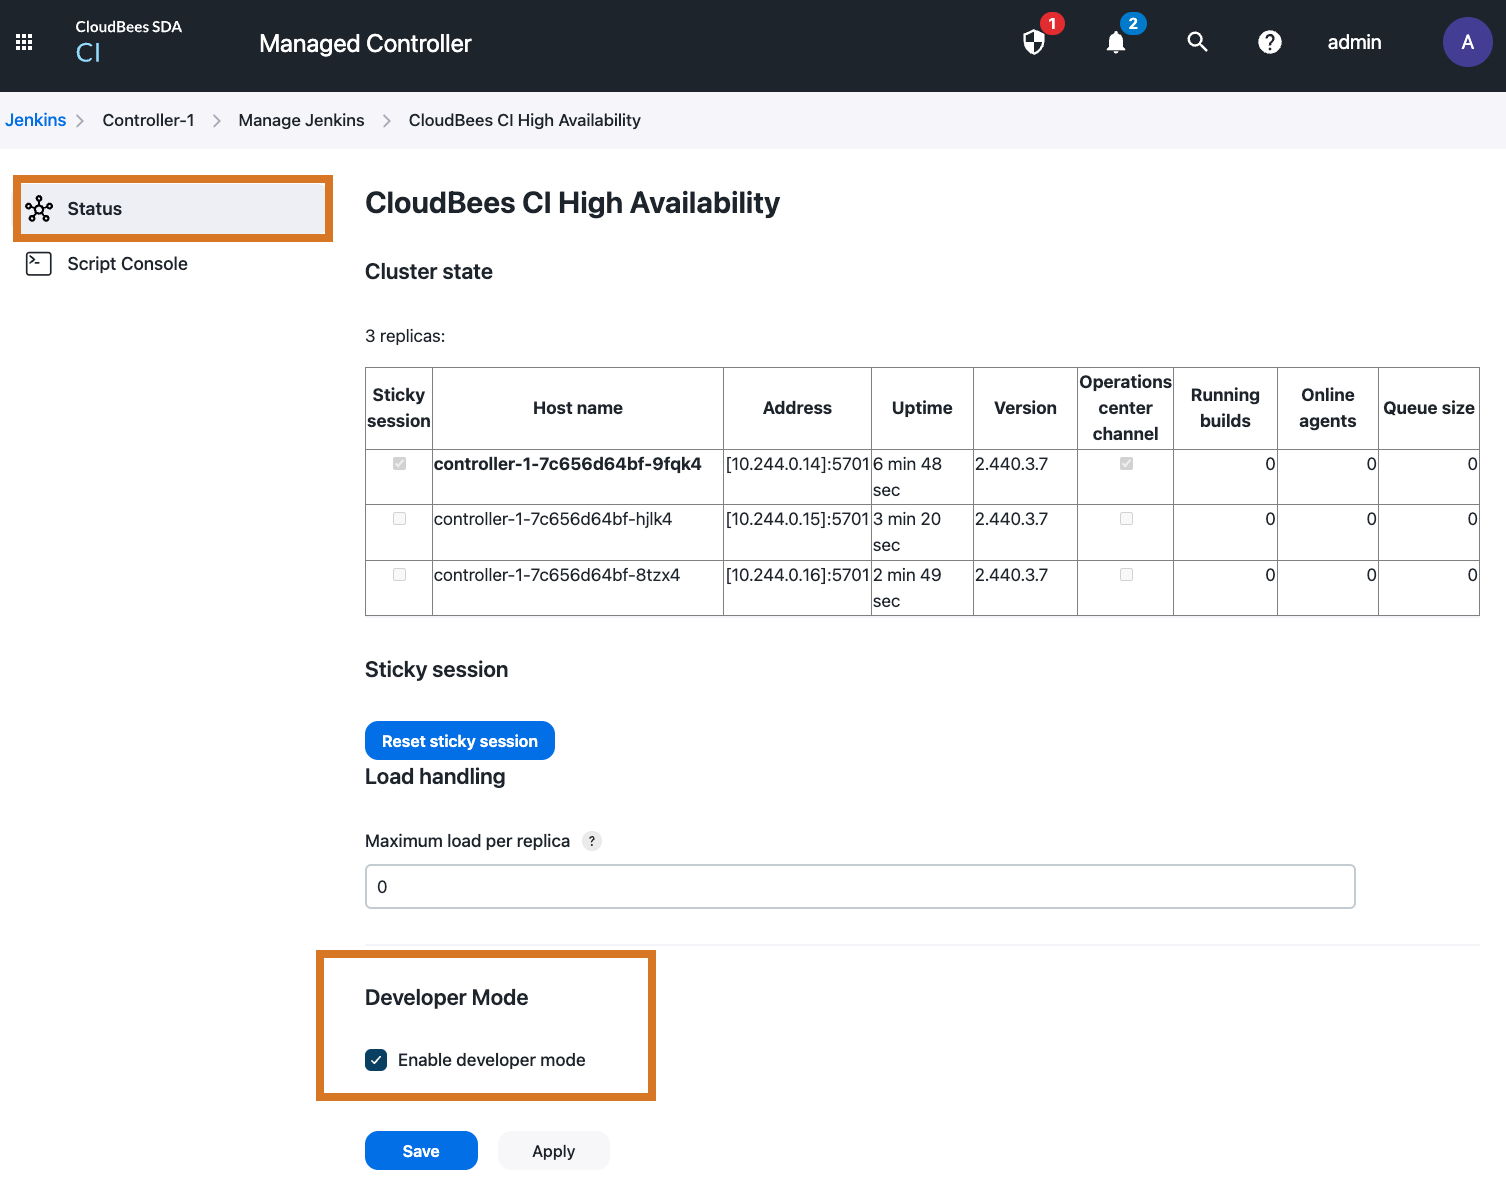The width and height of the screenshot is (1506, 1194).
Task: Focus the Maximum load per replica field
Action: (x=860, y=887)
